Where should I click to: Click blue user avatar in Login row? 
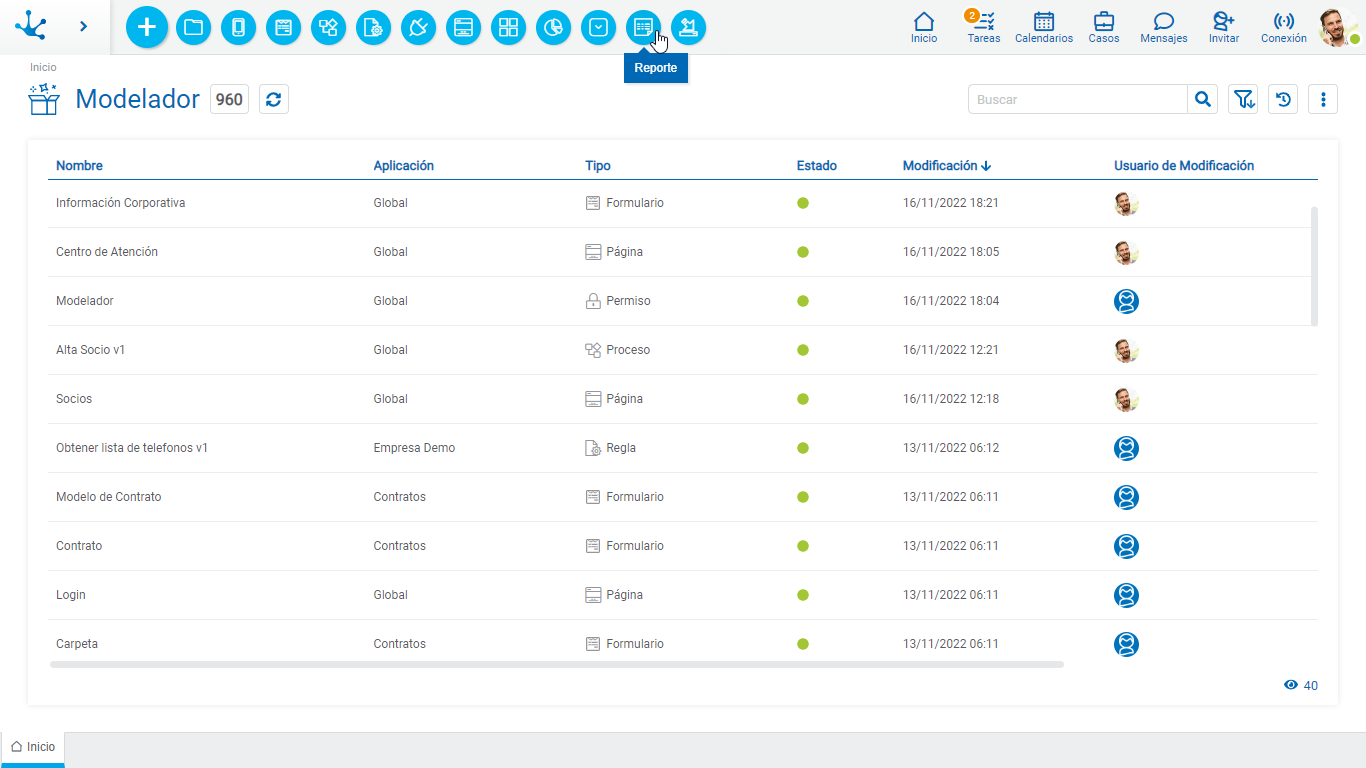(x=1127, y=595)
